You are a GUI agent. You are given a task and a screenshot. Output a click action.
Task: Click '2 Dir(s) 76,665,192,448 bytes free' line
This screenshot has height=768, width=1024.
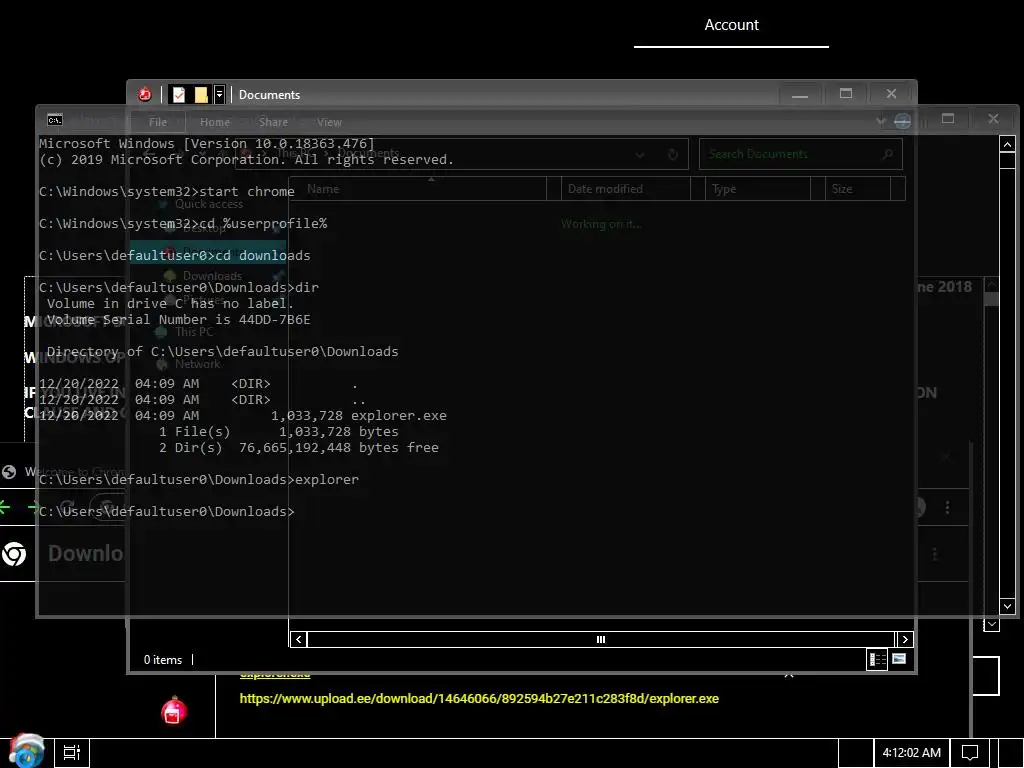[298, 448]
